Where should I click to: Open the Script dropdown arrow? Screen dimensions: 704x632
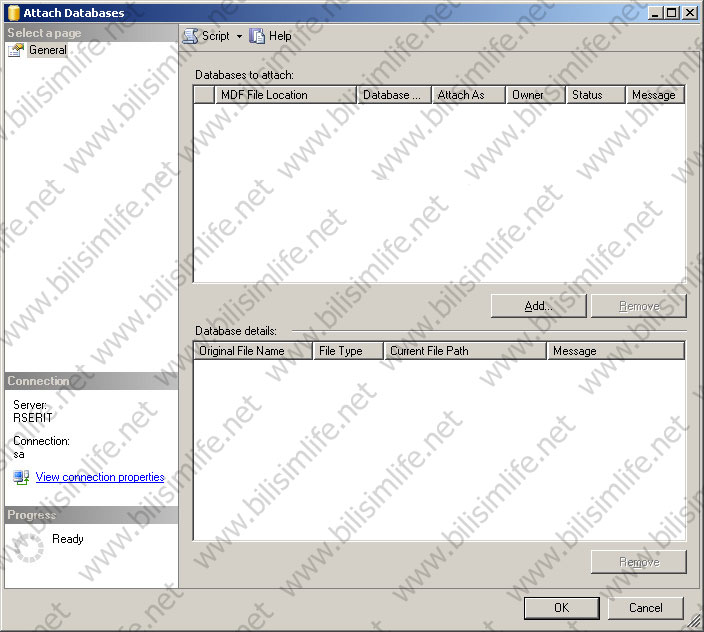coord(239,36)
